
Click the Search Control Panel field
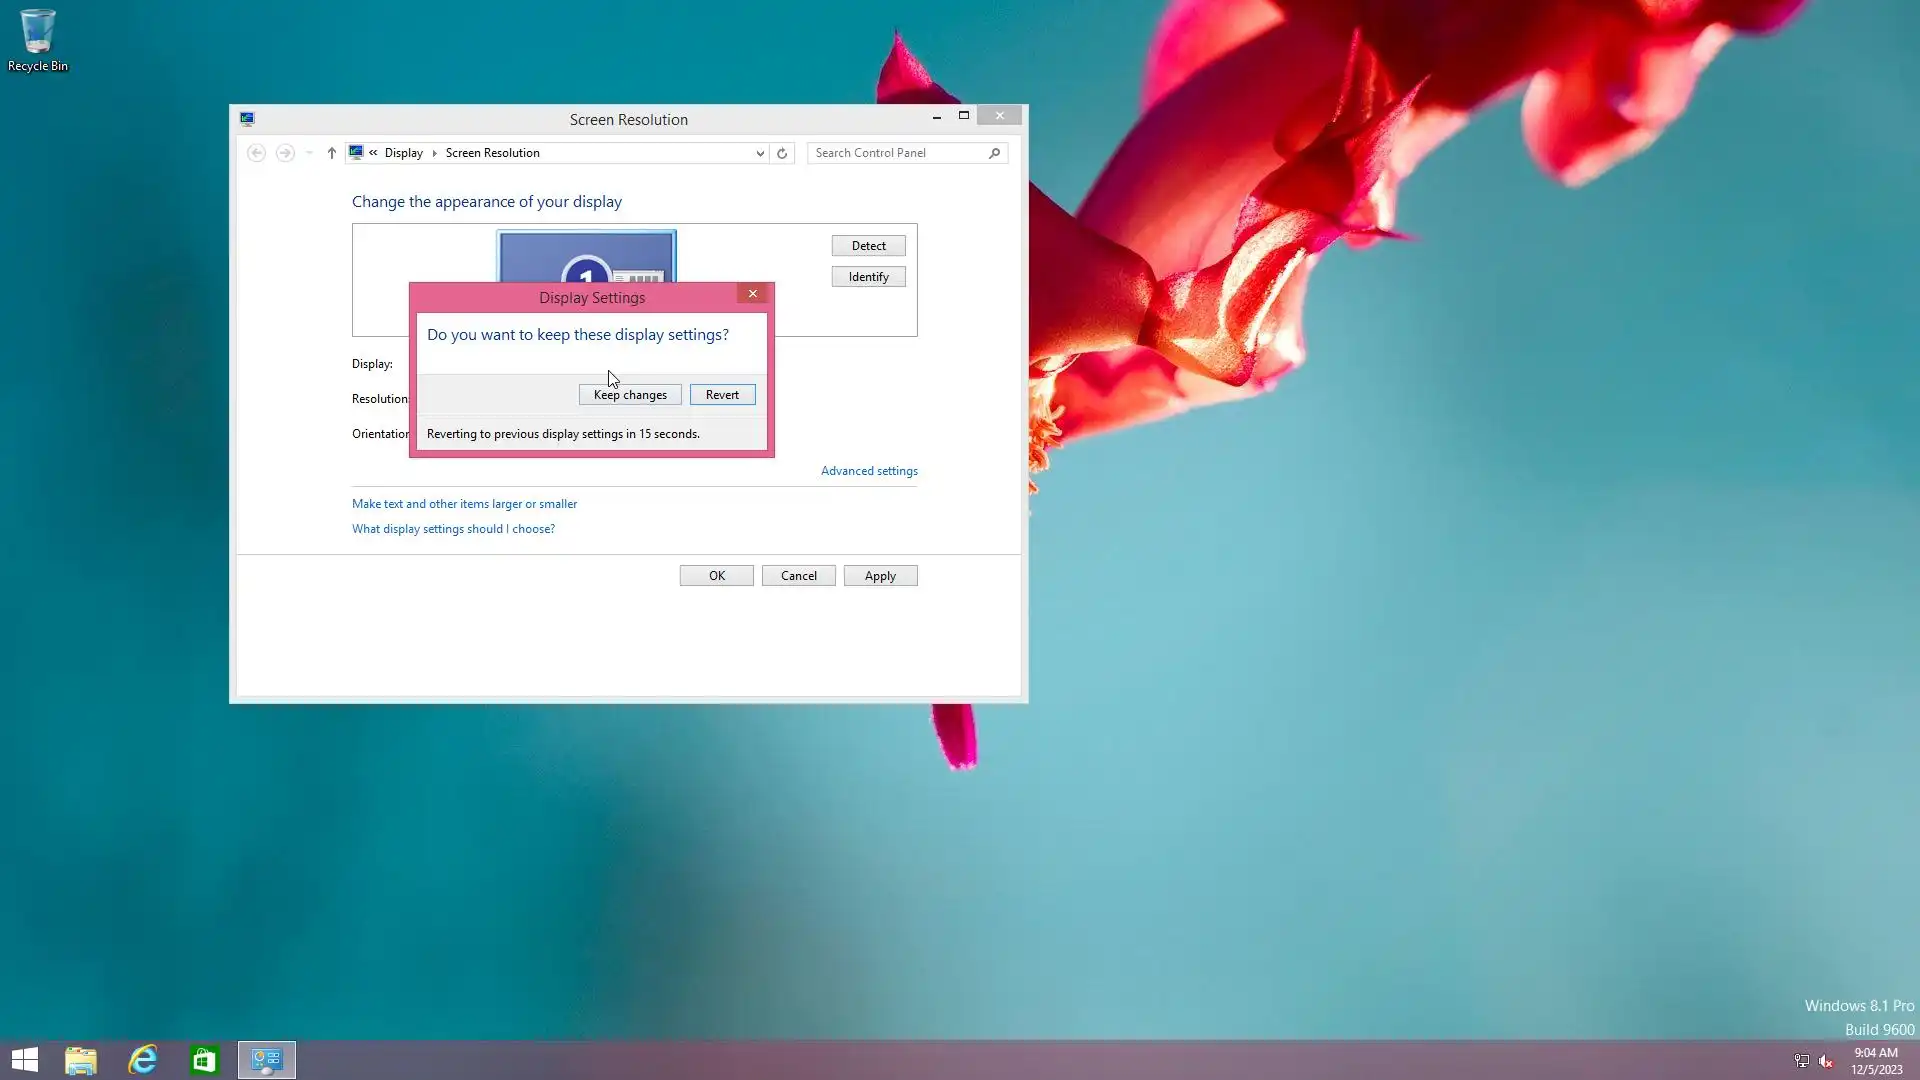pyautogui.click(x=898, y=153)
